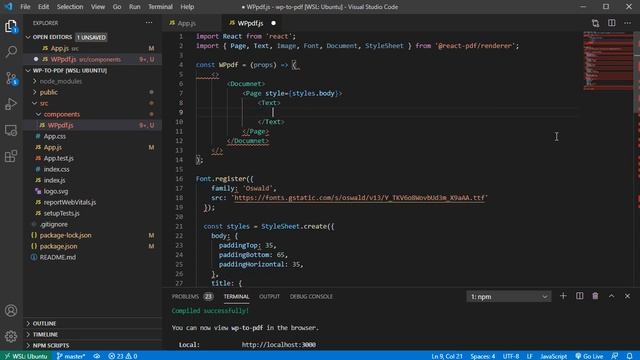Click Go Live in status bar

tap(589, 356)
